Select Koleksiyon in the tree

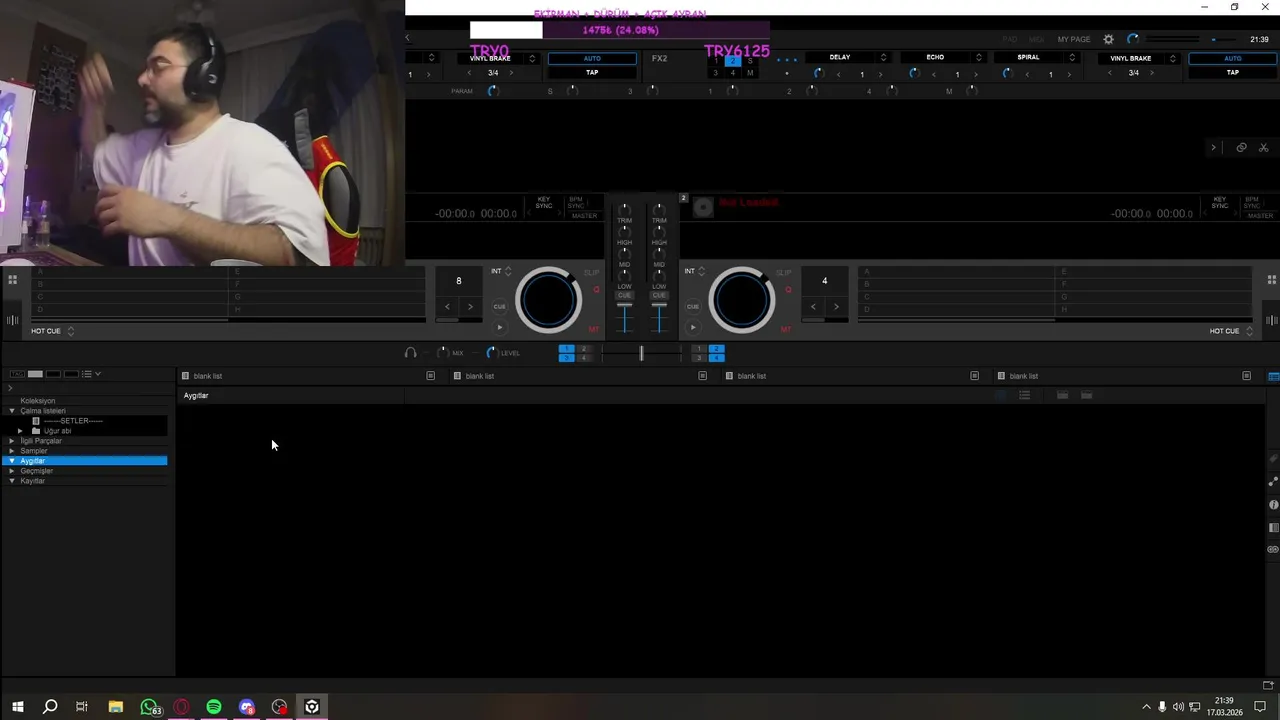click(x=38, y=401)
